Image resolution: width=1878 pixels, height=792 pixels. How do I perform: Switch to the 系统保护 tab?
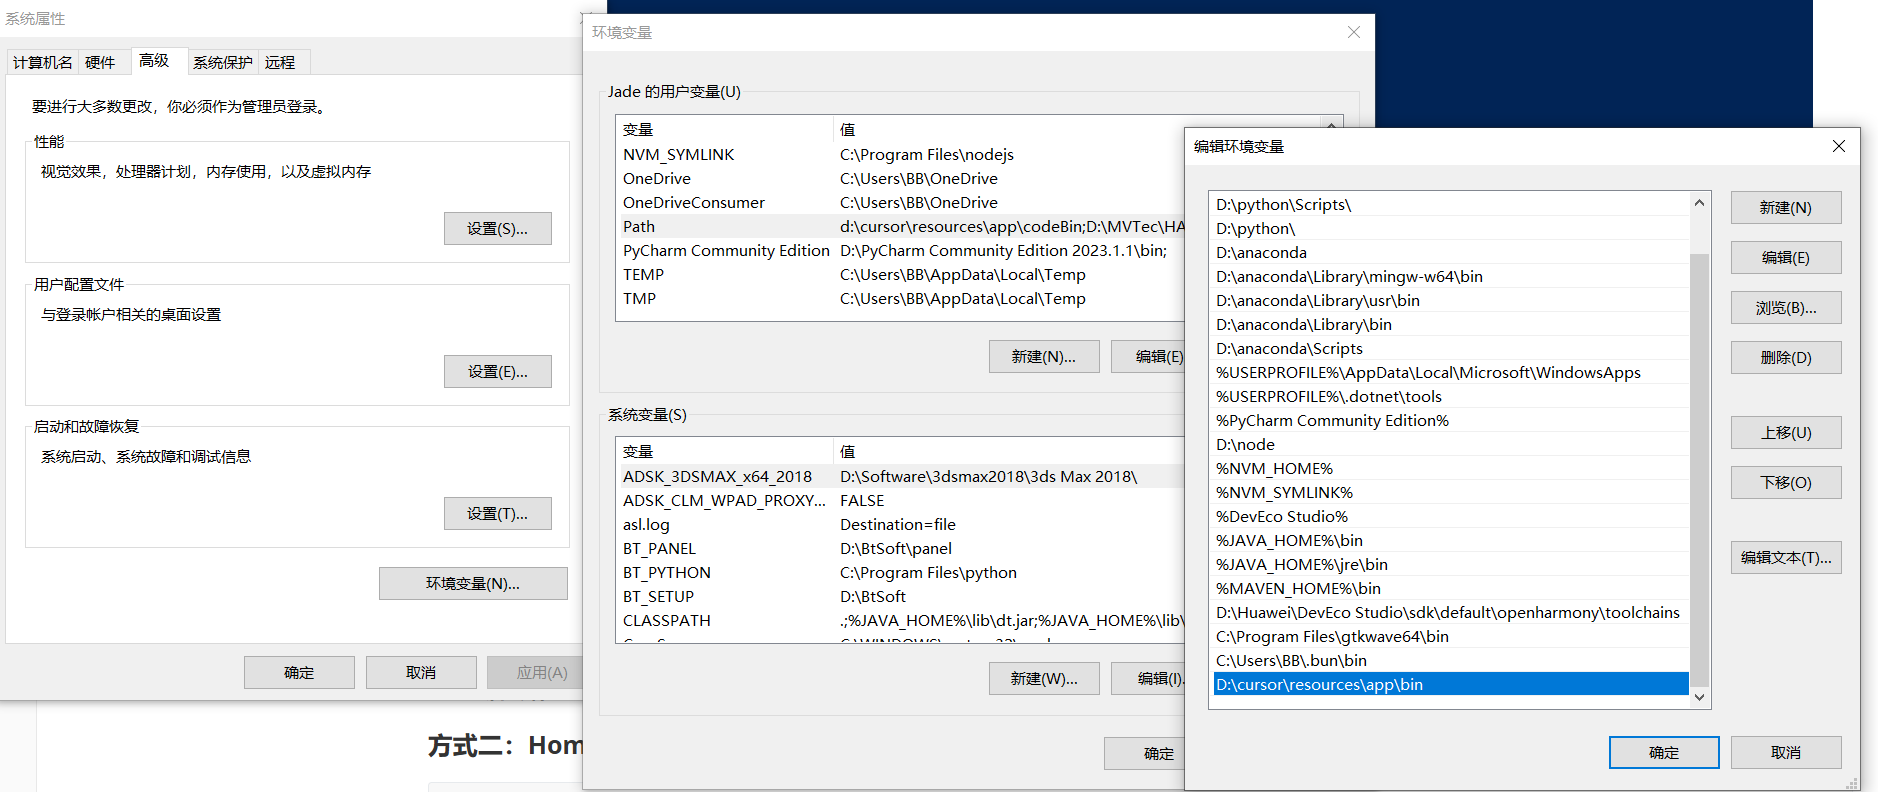point(222,62)
